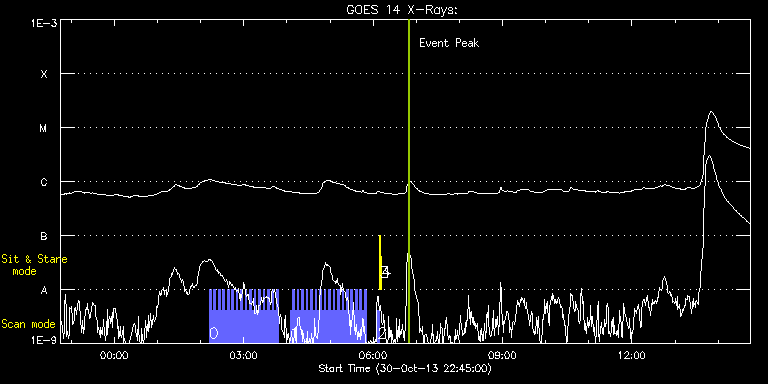Click the 12:00 time axis label
This screenshot has width=768, height=384.
point(631,355)
